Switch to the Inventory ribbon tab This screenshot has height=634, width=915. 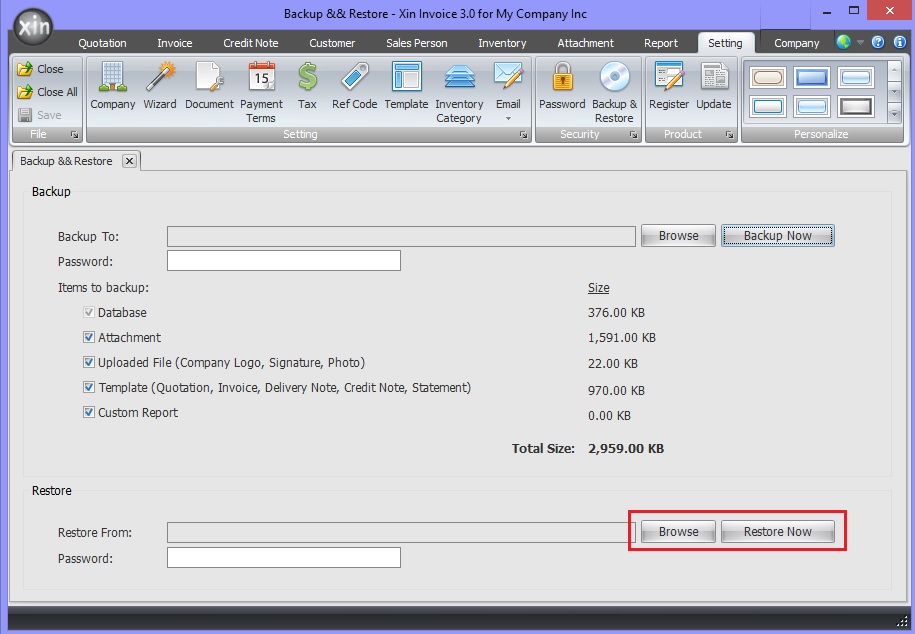click(x=502, y=43)
